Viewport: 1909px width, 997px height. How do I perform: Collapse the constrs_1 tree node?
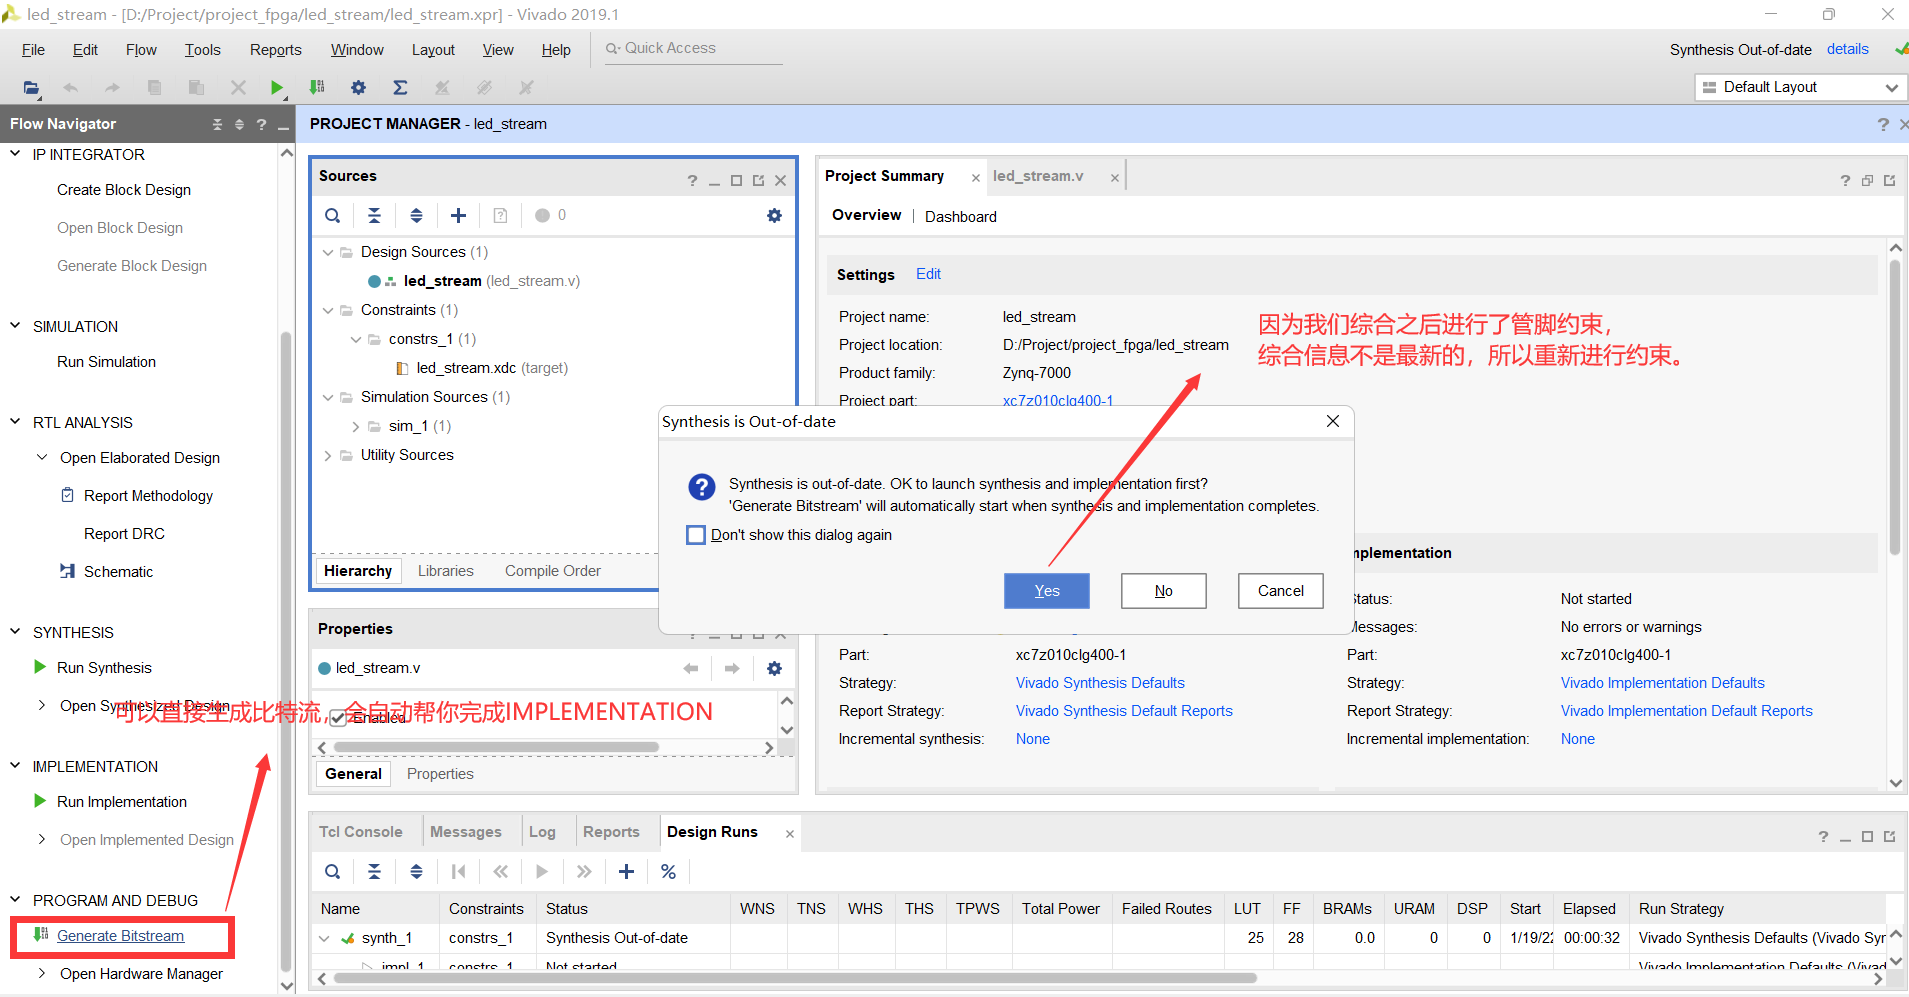(x=355, y=339)
